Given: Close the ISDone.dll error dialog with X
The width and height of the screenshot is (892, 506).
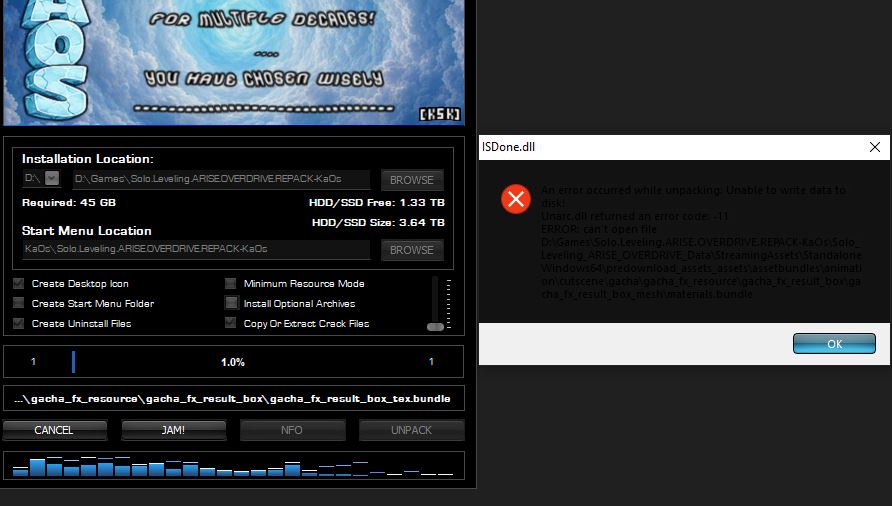Looking at the screenshot, I should tap(875, 147).
